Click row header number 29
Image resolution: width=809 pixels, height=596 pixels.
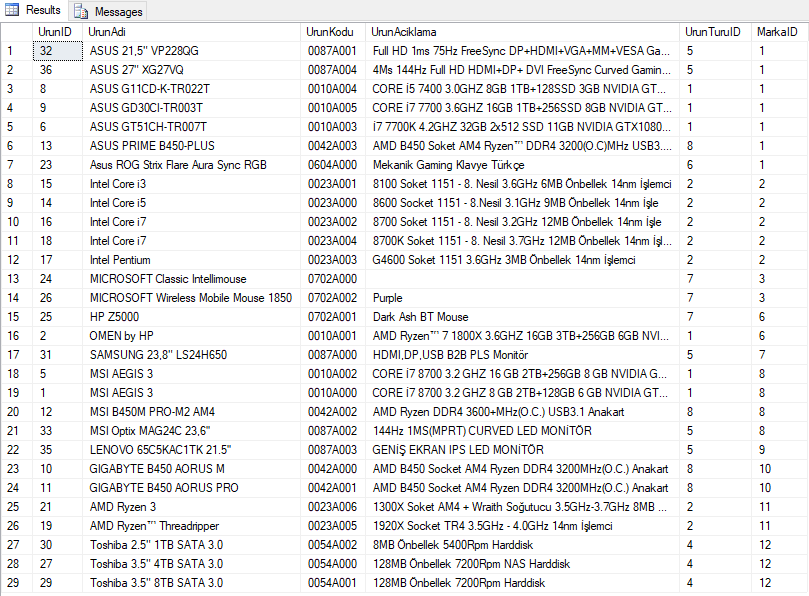click(x=17, y=583)
